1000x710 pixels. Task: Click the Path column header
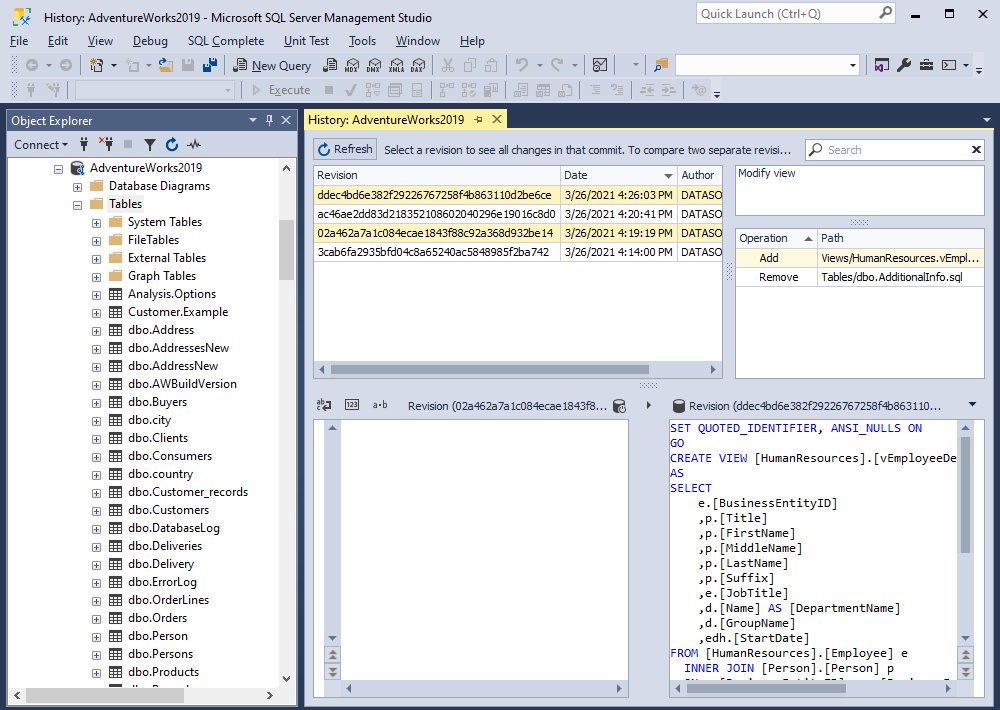click(x=901, y=239)
